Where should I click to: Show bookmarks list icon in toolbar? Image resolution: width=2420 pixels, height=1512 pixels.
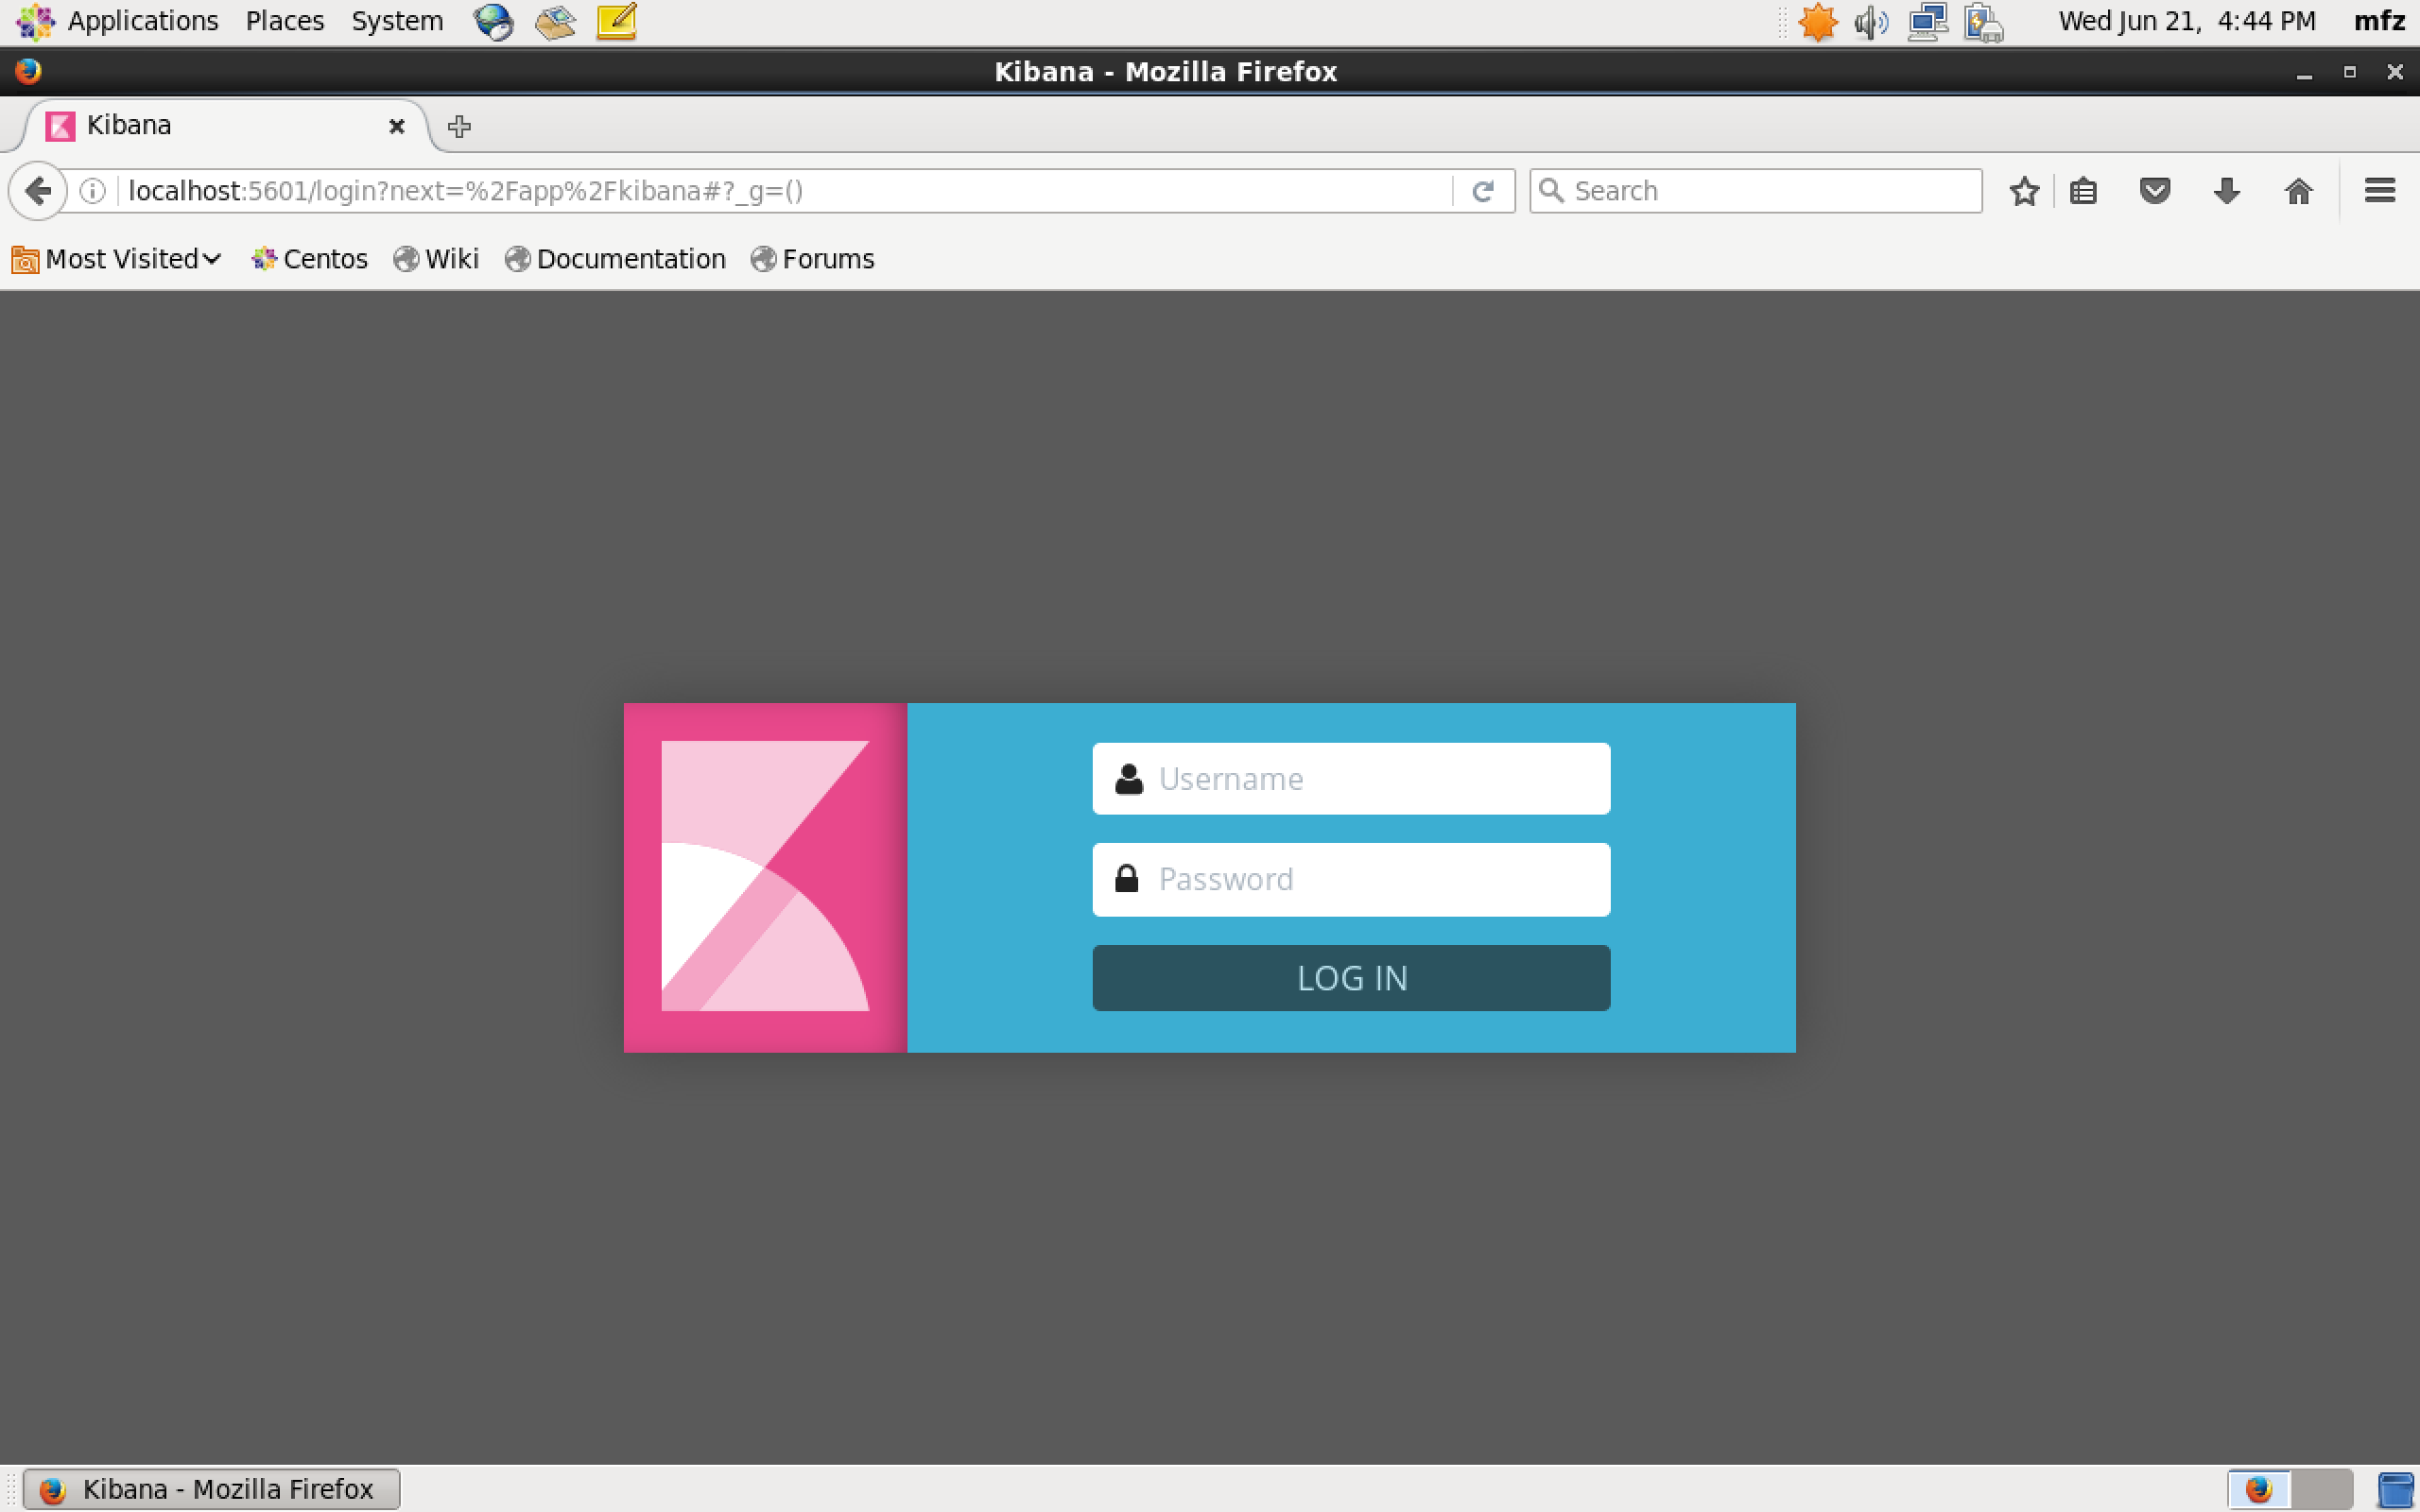click(2083, 191)
